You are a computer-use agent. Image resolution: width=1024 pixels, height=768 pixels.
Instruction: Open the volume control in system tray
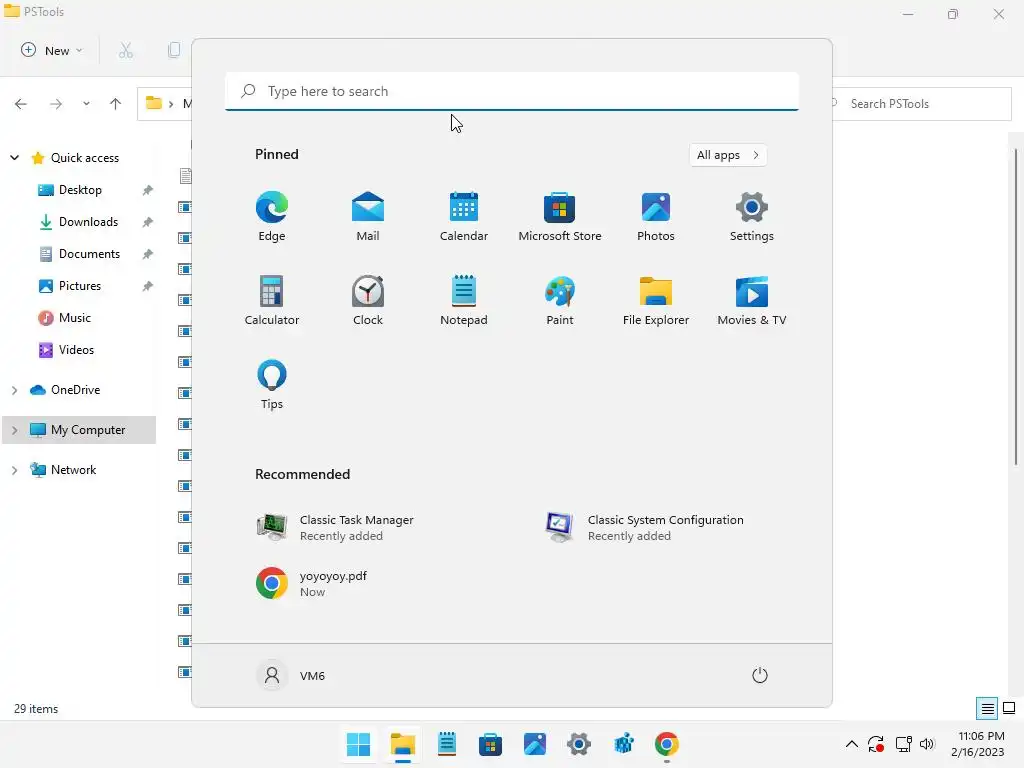click(927, 744)
